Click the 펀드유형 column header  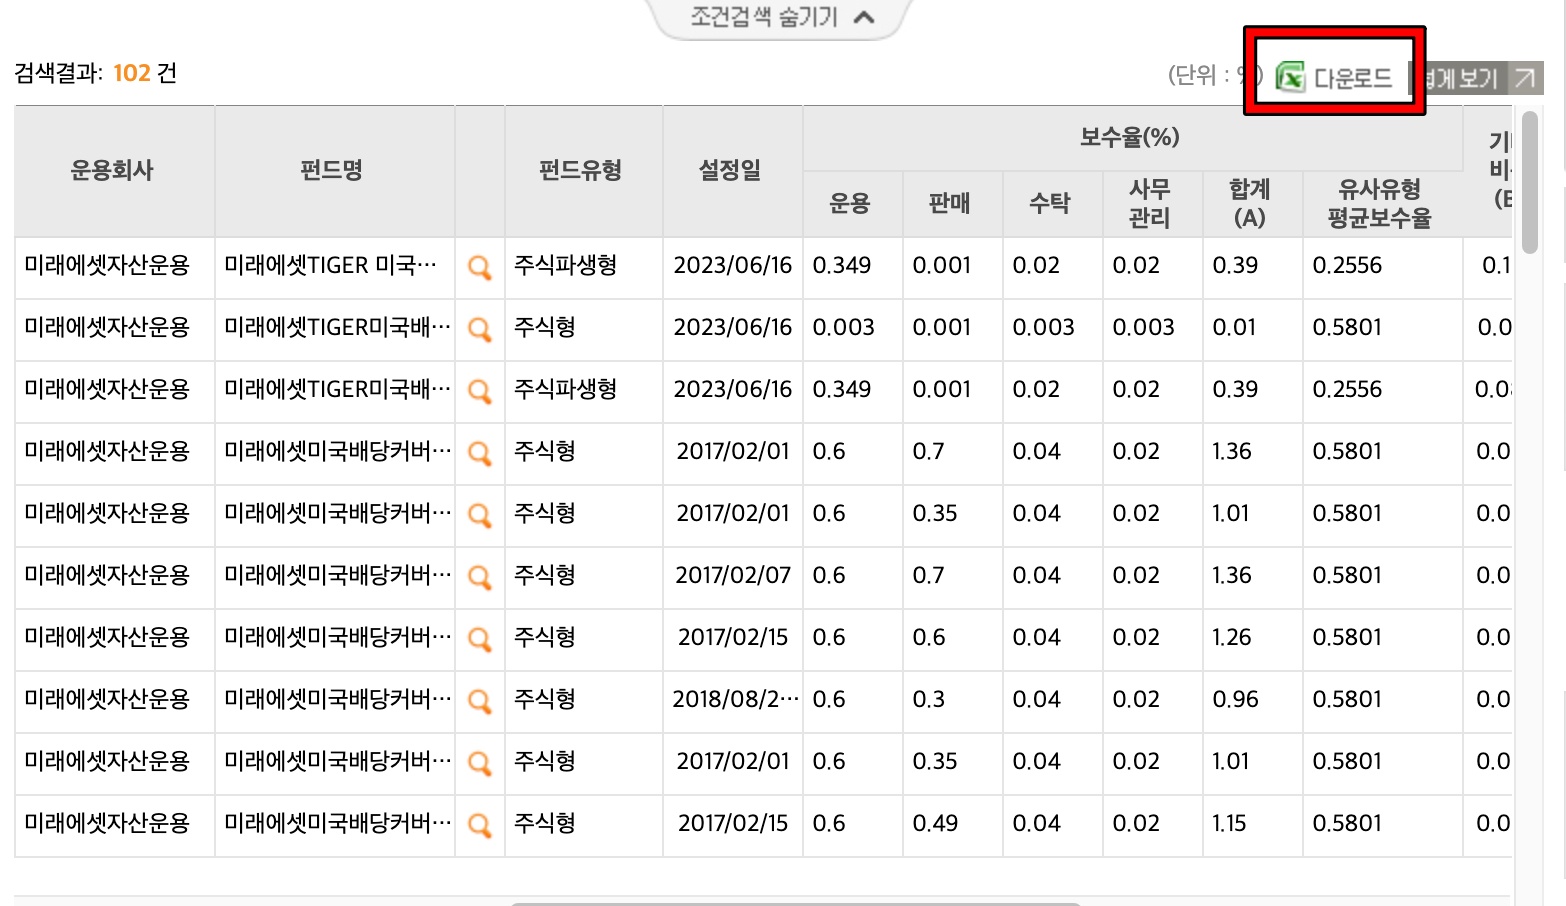(x=583, y=171)
